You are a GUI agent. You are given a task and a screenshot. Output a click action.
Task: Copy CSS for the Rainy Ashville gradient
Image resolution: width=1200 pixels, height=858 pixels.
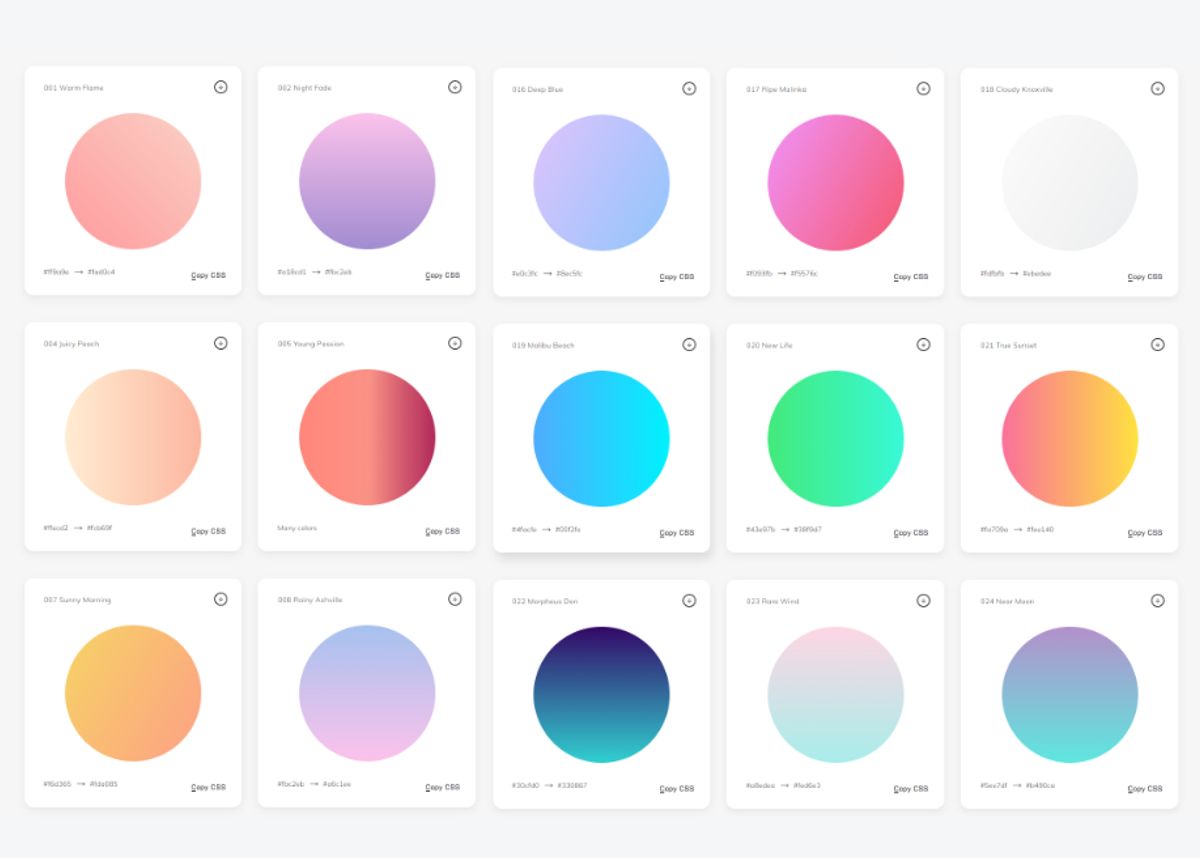(x=443, y=787)
